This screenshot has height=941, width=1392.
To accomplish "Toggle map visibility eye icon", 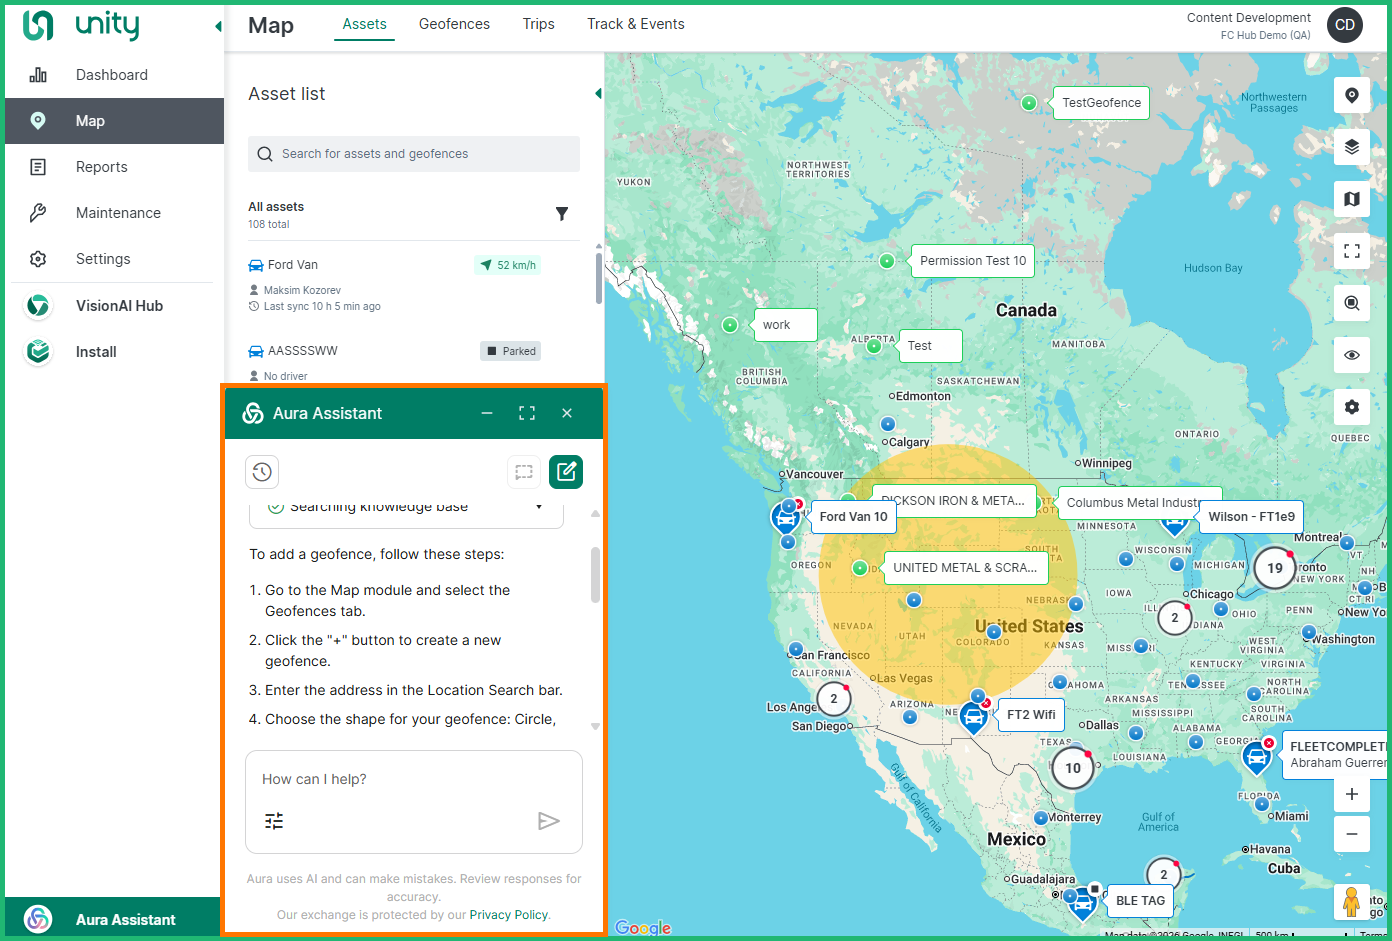I will tap(1351, 355).
